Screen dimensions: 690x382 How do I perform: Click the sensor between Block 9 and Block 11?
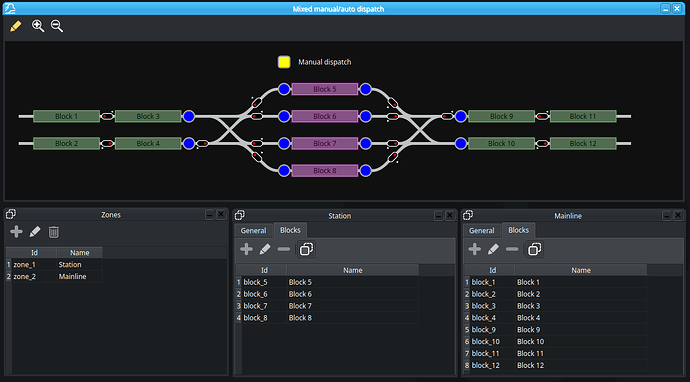[542, 116]
